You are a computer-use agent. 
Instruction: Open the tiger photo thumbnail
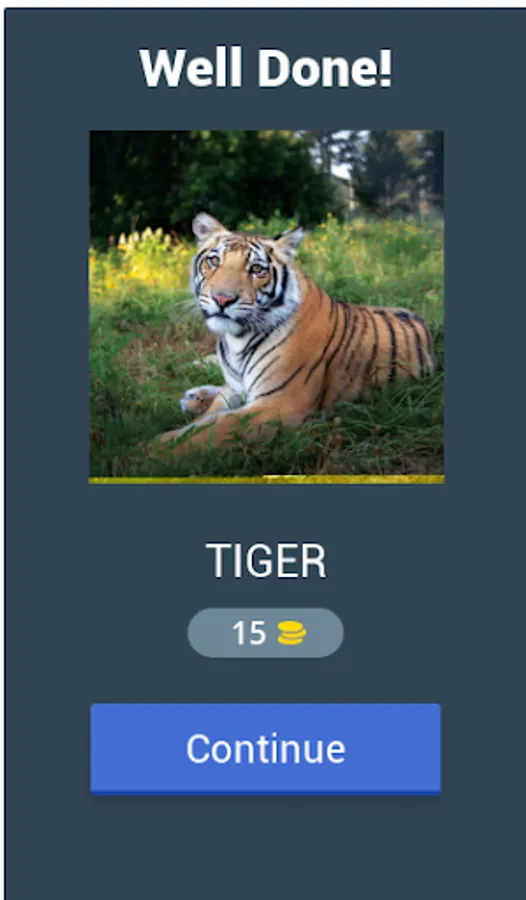click(x=266, y=303)
